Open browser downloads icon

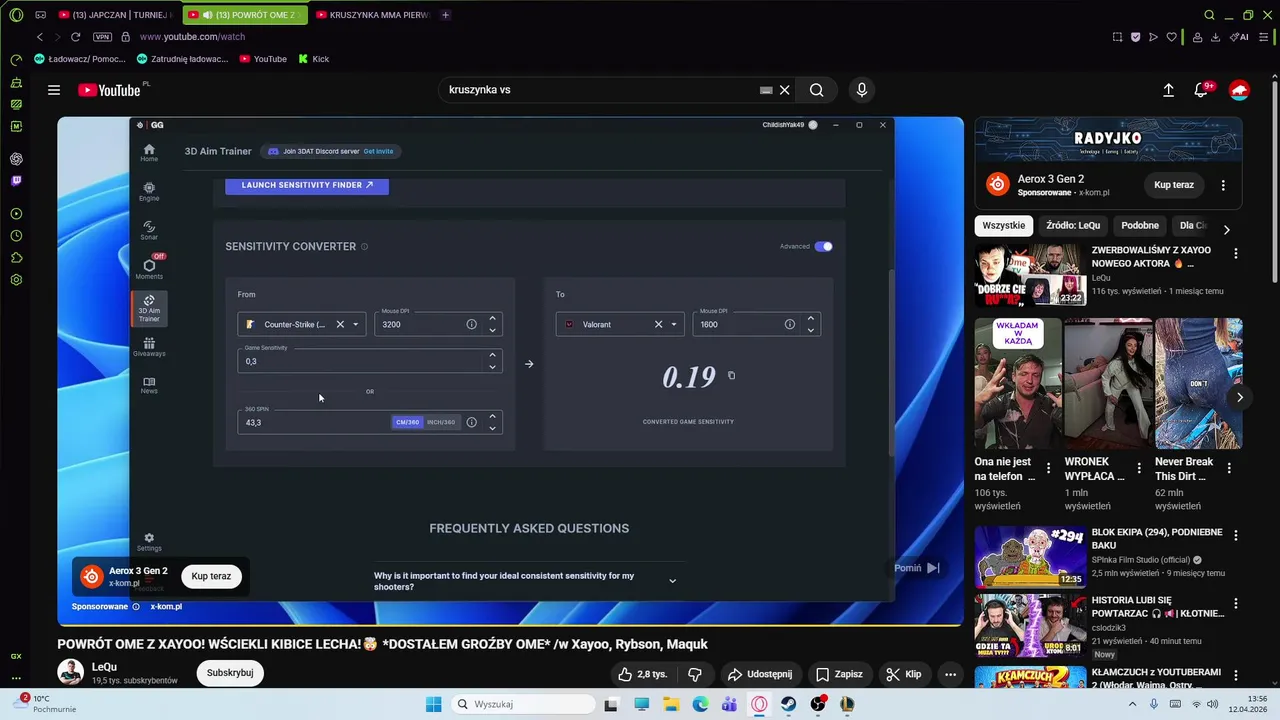click(1215, 37)
